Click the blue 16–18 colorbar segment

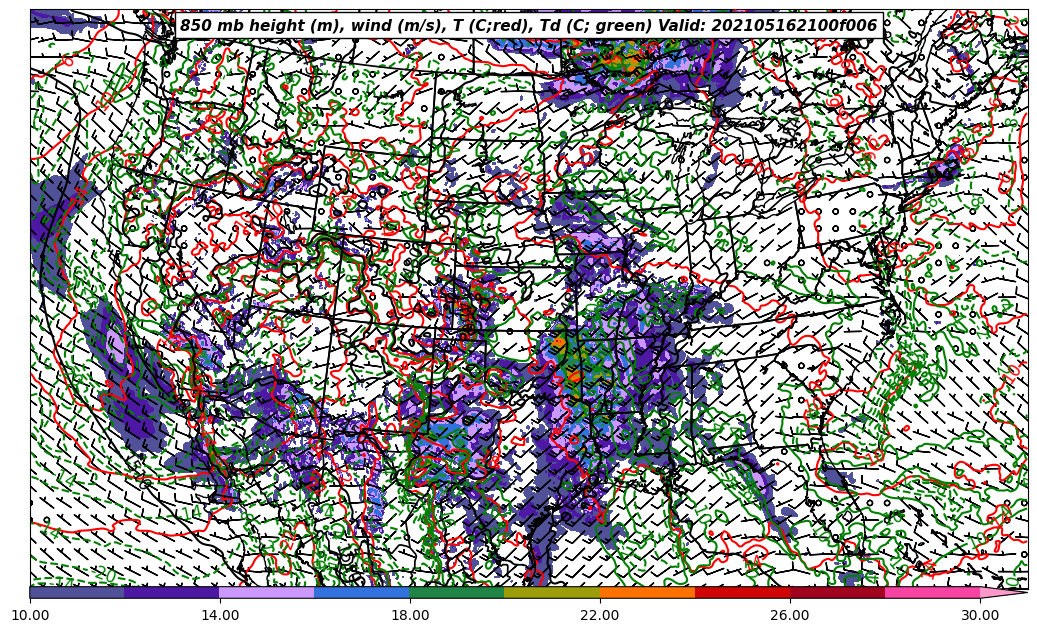[x=362, y=592]
